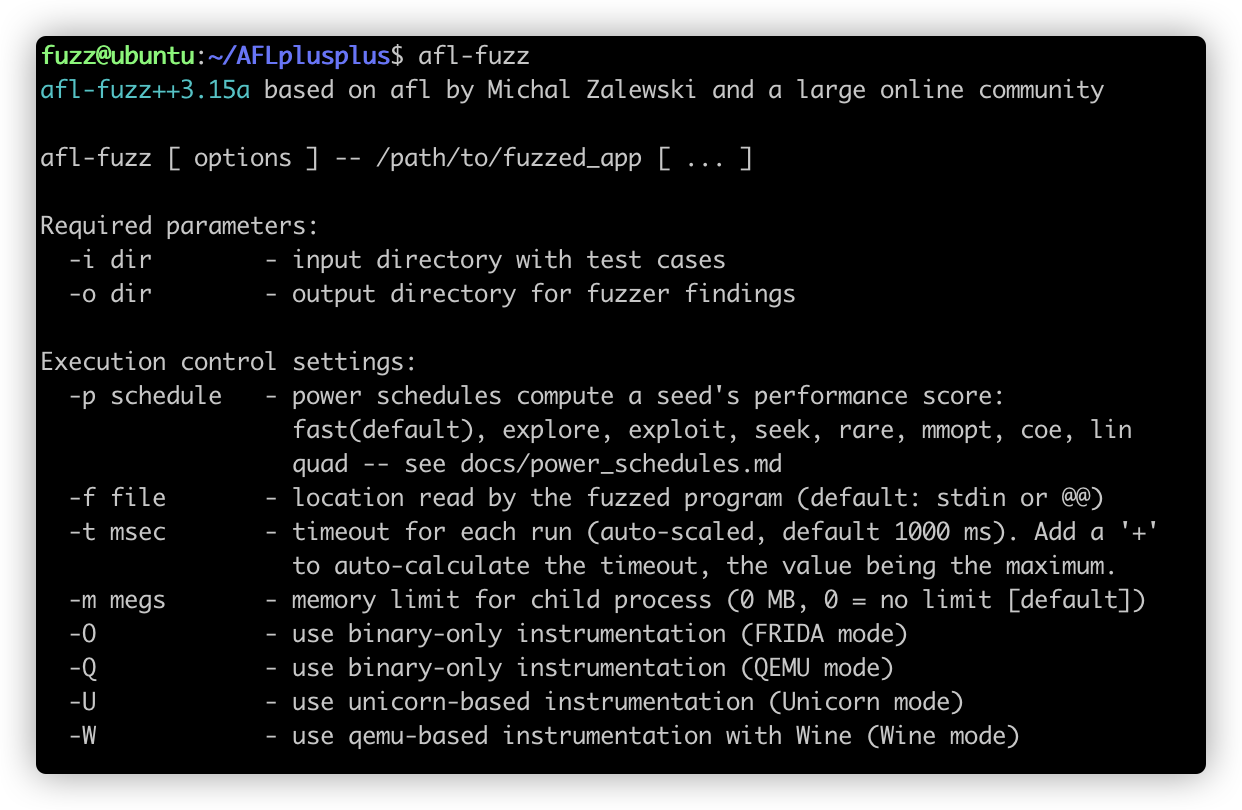1242x810 pixels.
Task: Click the -i dir input option
Action: tap(110, 260)
